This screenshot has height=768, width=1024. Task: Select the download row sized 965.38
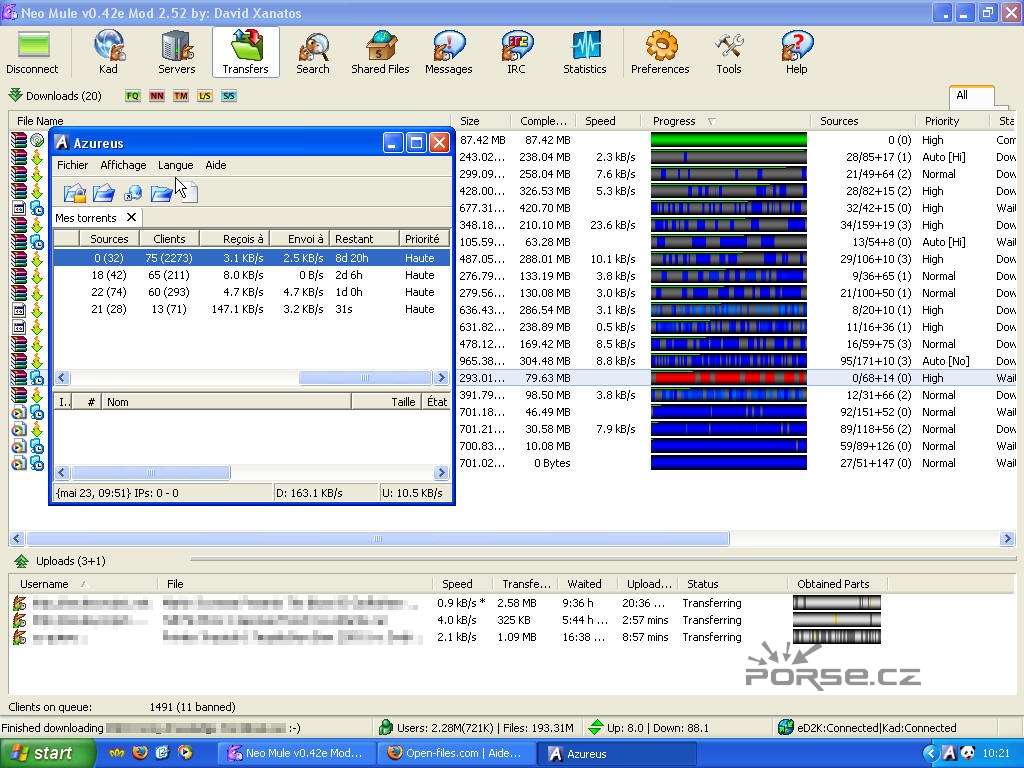pos(512,360)
